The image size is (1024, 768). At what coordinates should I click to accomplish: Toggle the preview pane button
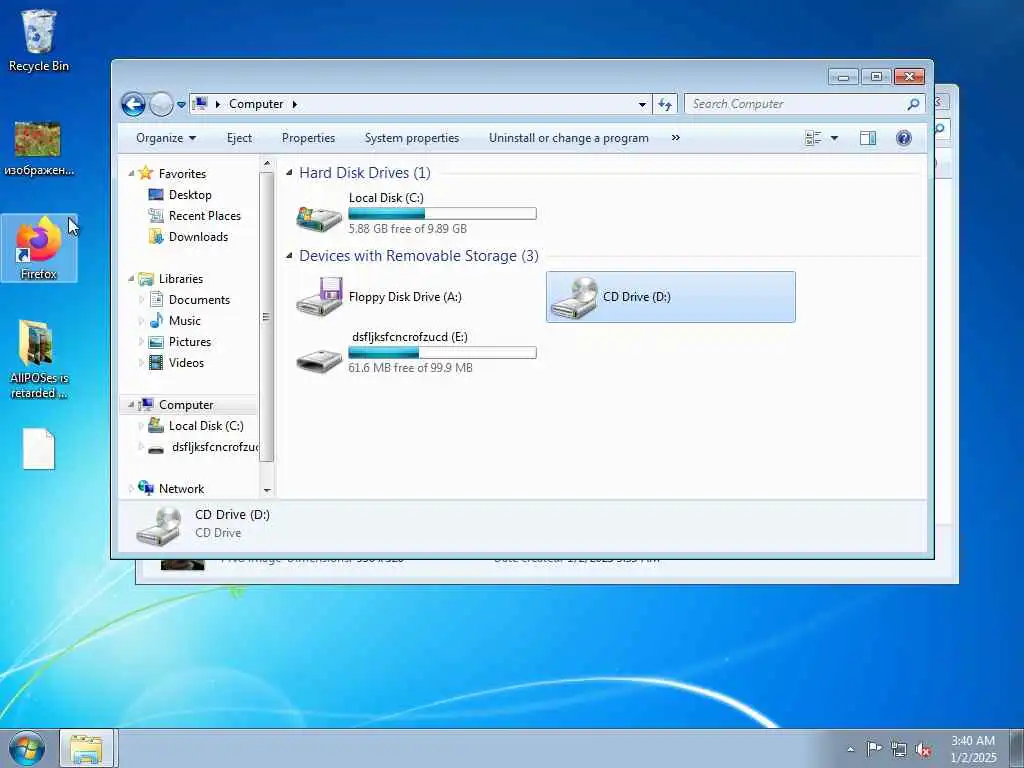tap(868, 138)
